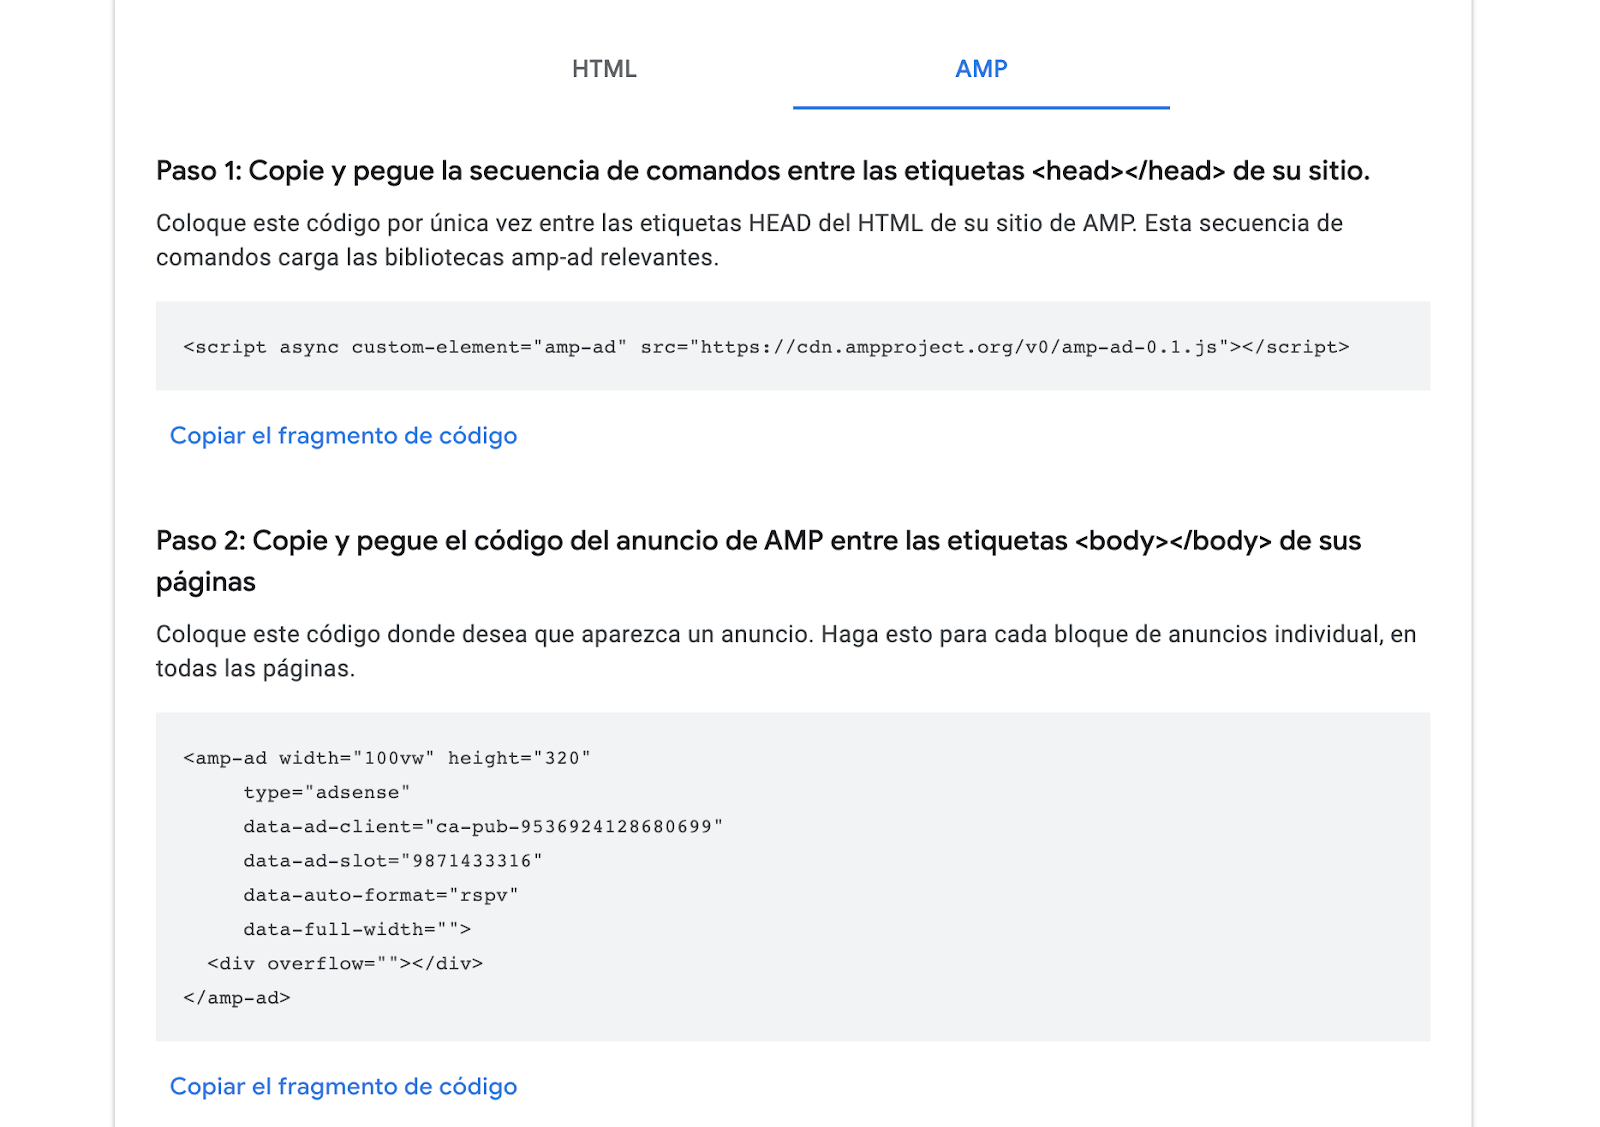Click the amp-ad width and height code line
Viewport: 1600px width, 1127px height.
click(x=387, y=759)
